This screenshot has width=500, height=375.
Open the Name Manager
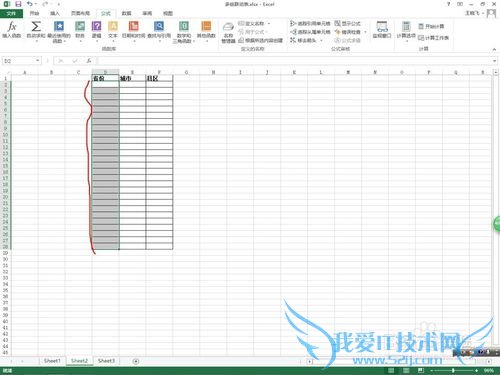228,33
